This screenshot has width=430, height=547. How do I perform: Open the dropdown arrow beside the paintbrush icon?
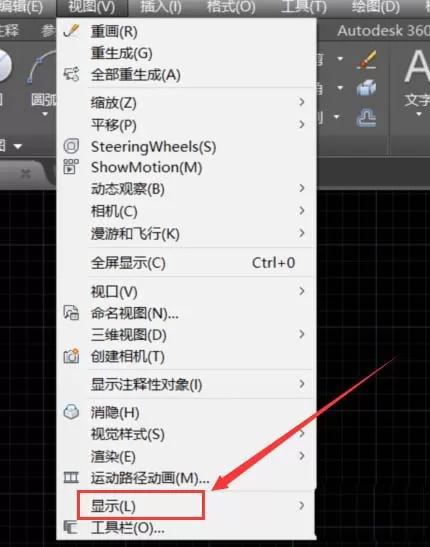340,59
